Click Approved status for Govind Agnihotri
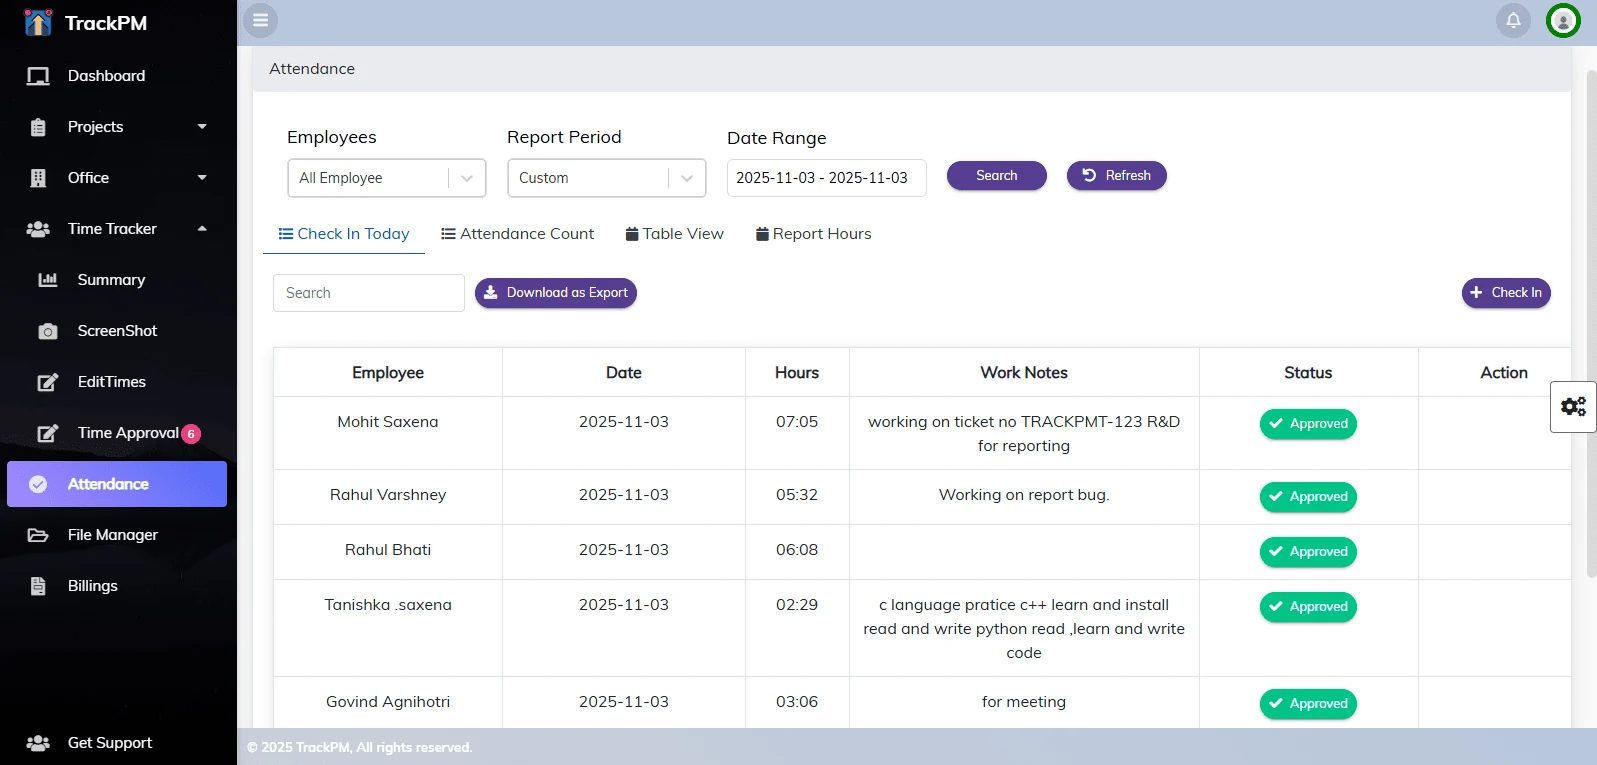Image resolution: width=1597 pixels, height=765 pixels. (x=1308, y=704)
